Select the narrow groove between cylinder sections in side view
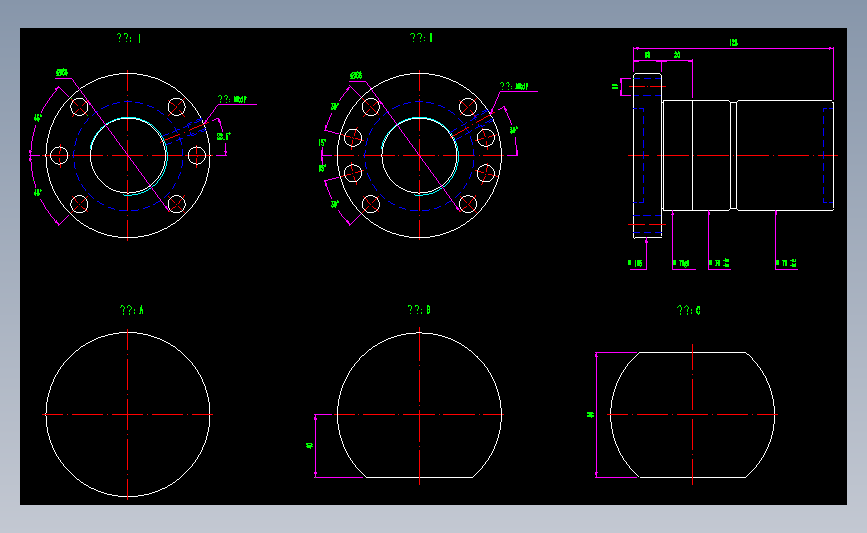Screen dimensions: 867x533 (733, 155)
